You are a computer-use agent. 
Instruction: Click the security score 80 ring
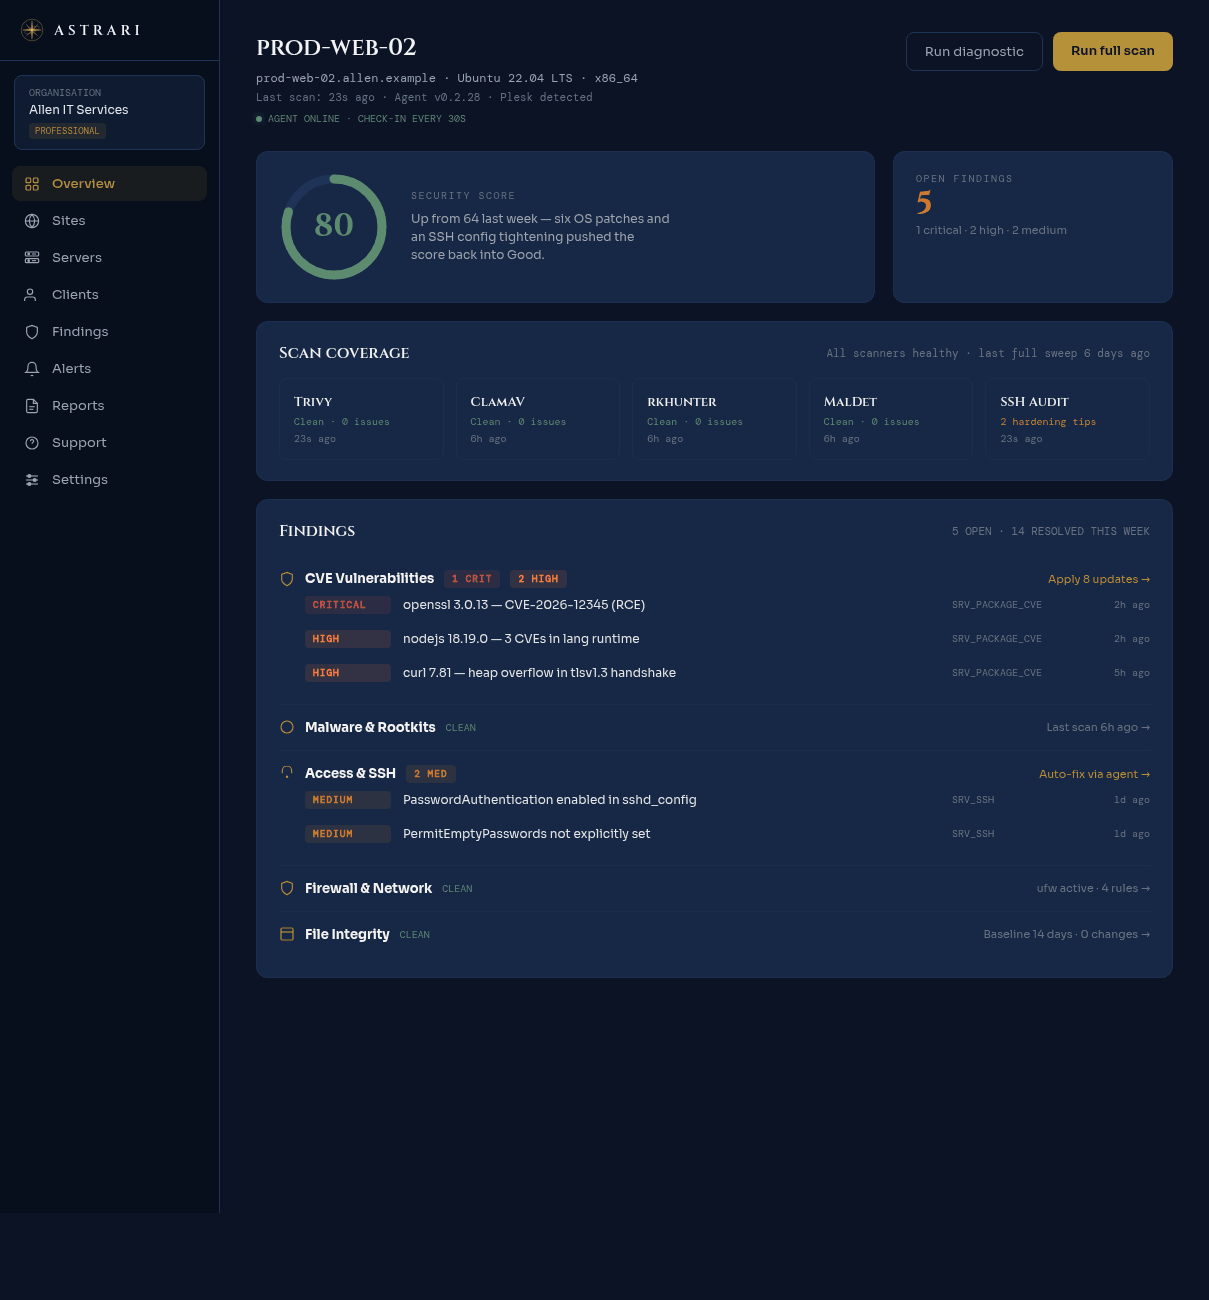(334, 227)
